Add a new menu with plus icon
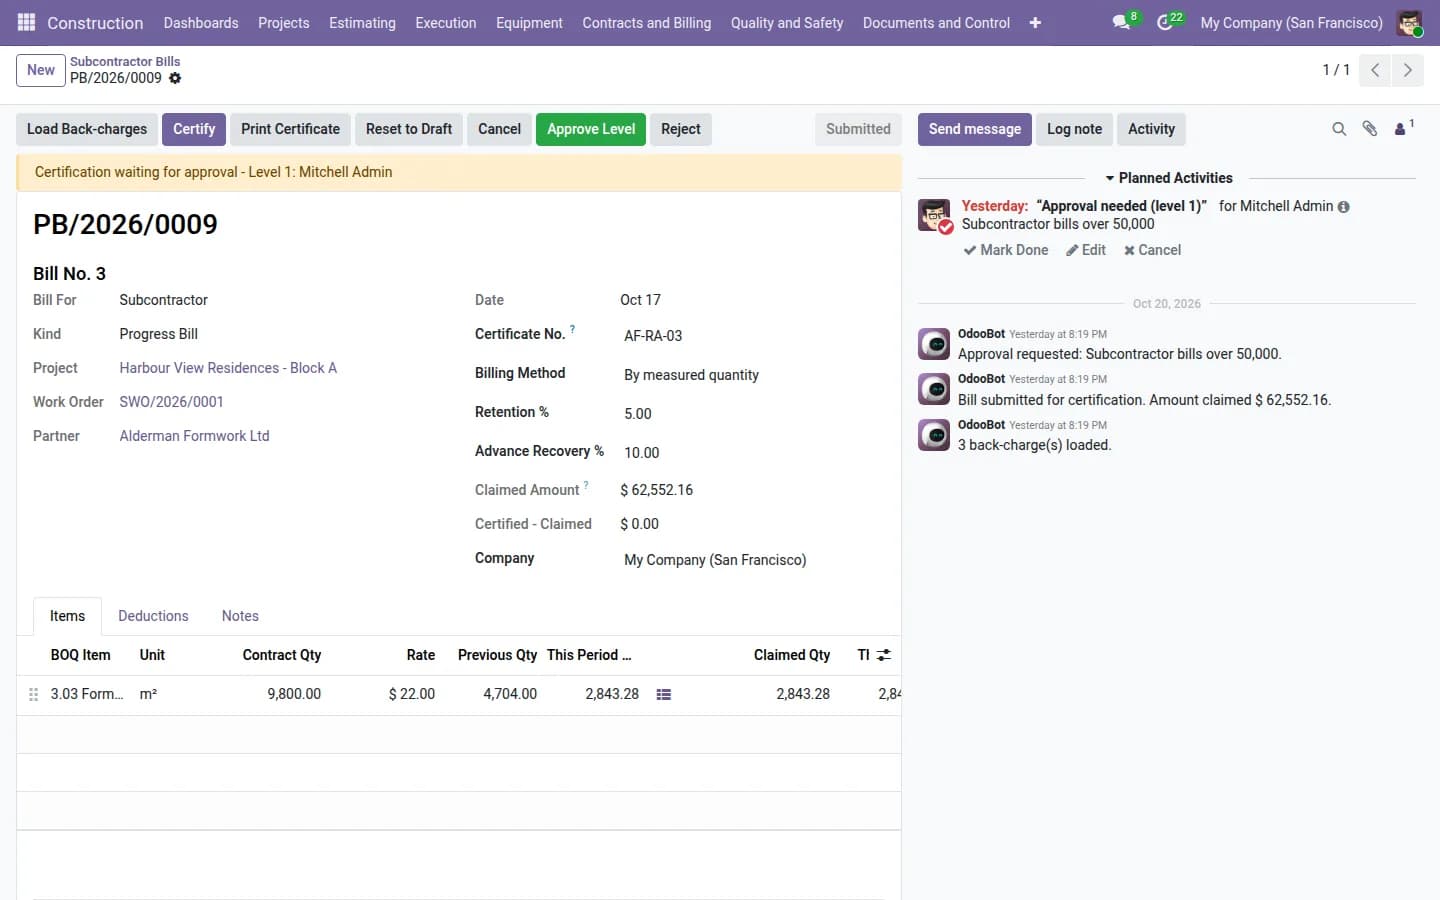 point(1035,22)
